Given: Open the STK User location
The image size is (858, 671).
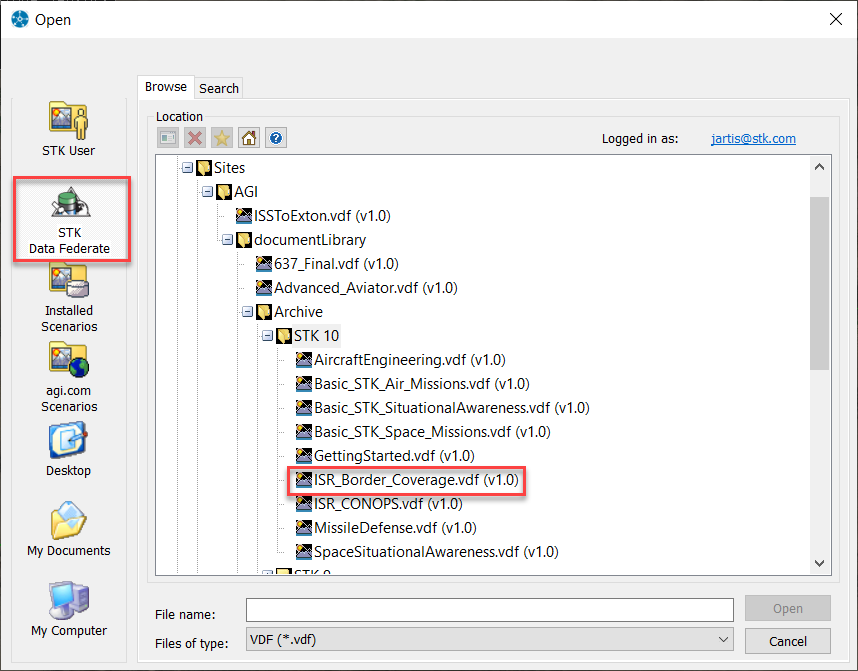Looking at the screenshot, I should point(68,129).
